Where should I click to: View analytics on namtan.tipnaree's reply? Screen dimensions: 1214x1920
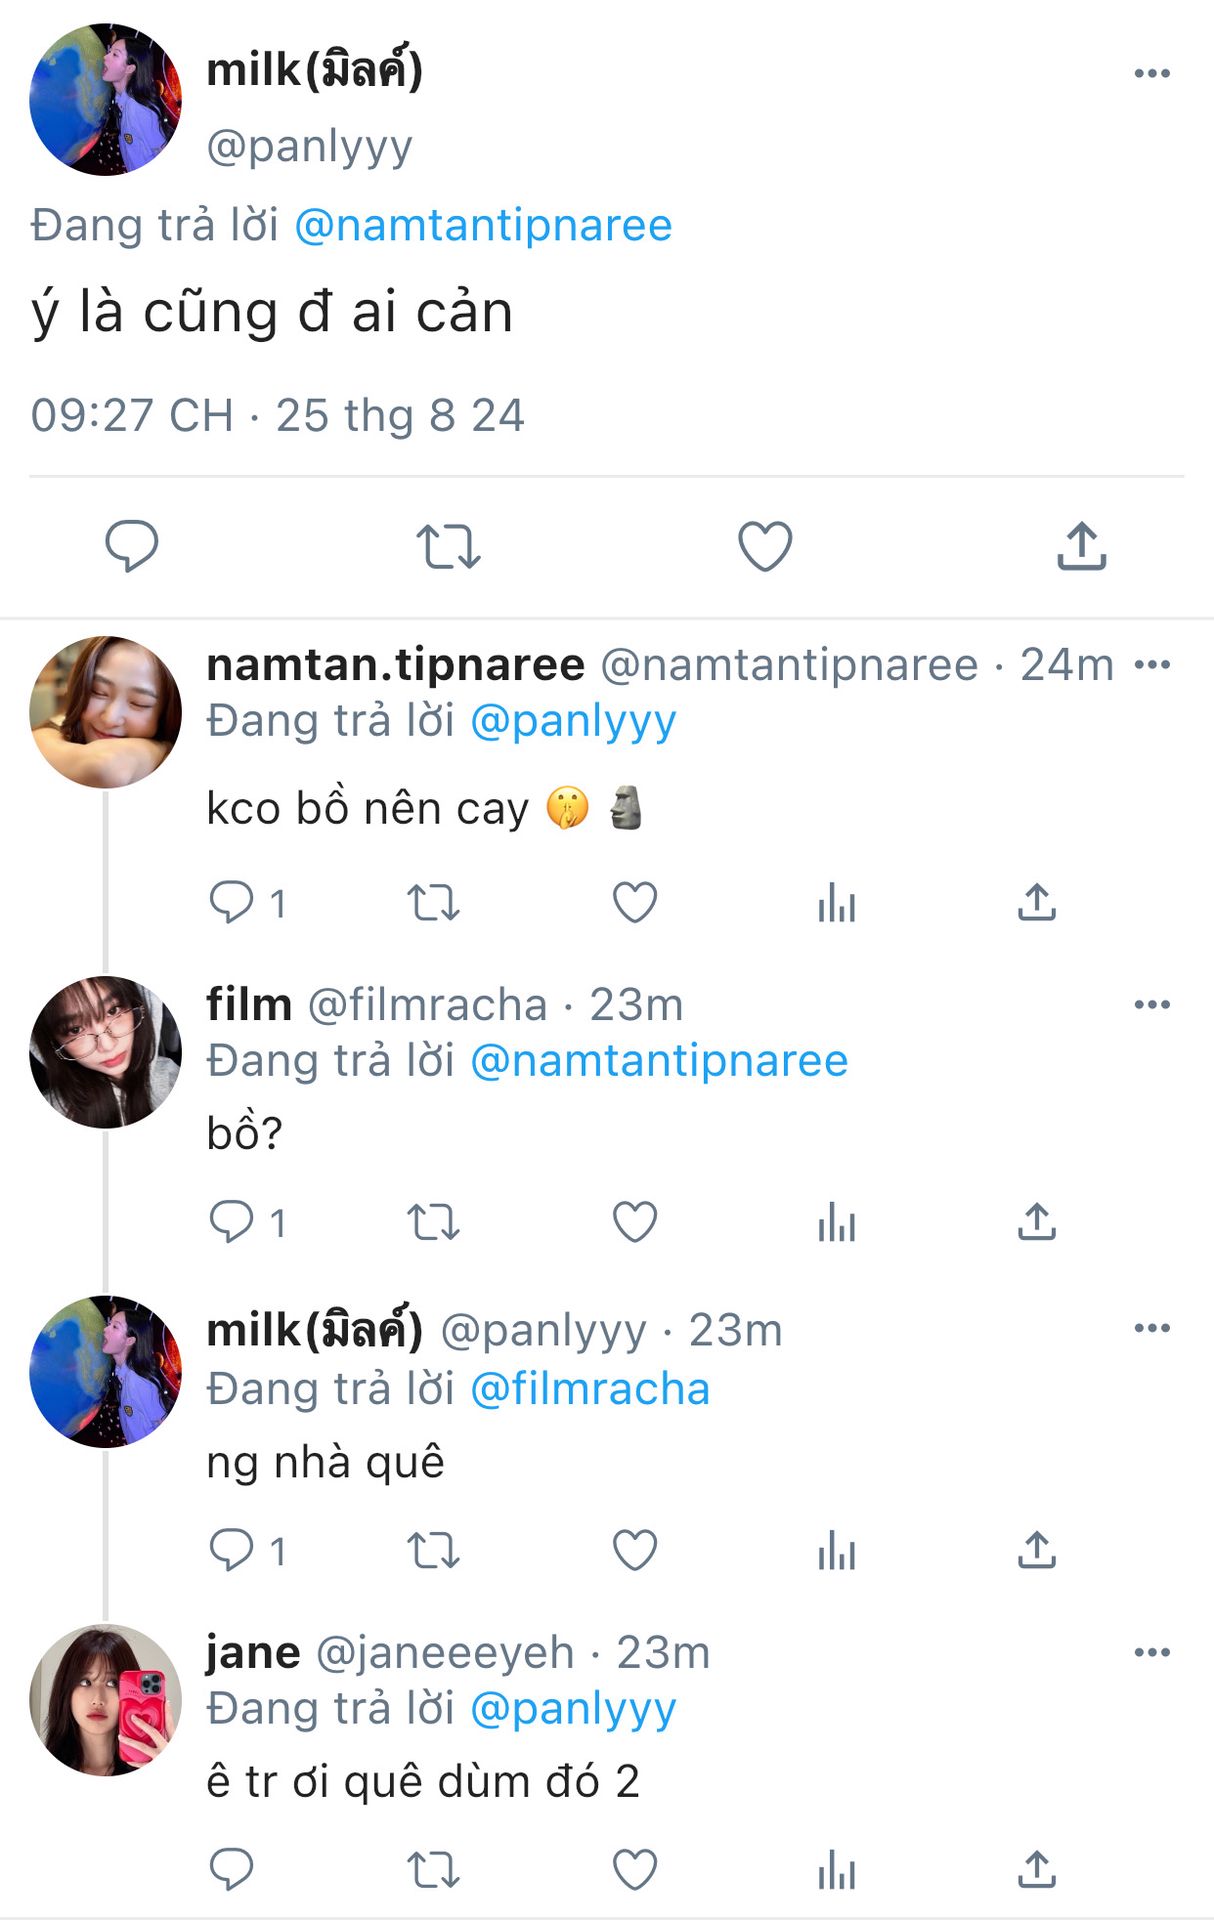[x=837, y=903]
